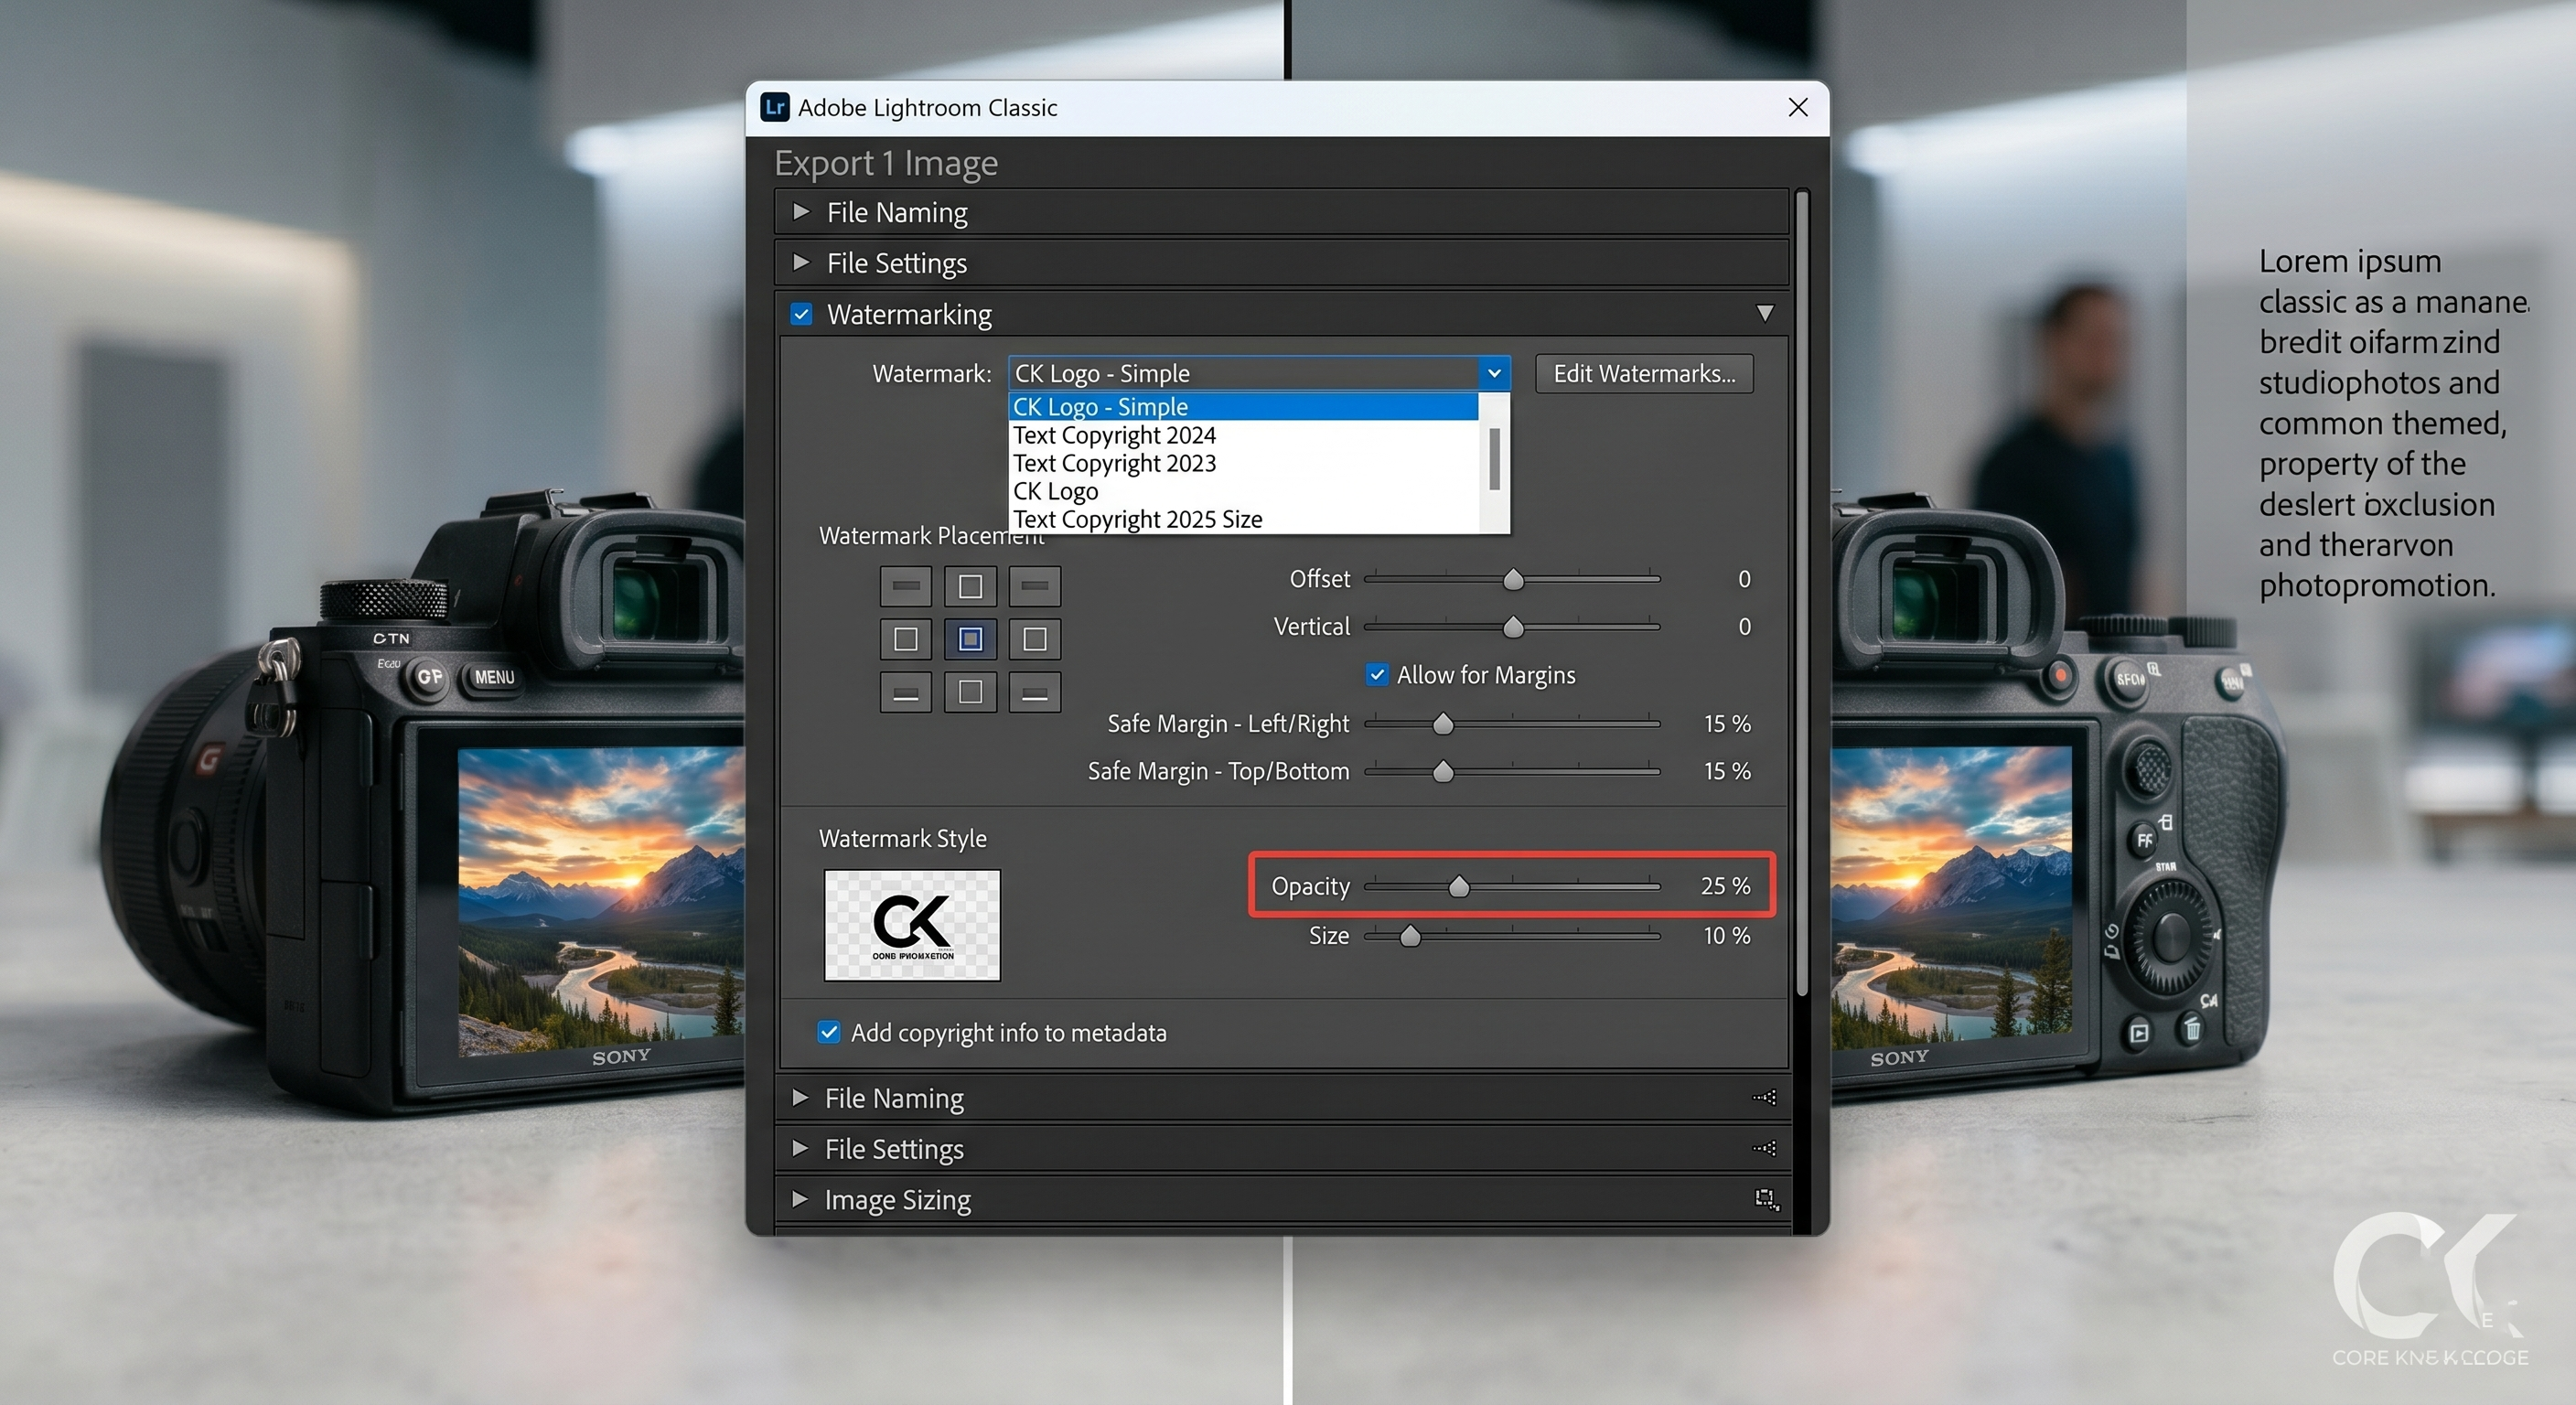Image resolution: width=2576 pixels, height=1405 pixels.
Task: Select the center watermark anchor
Action: (970, 639)
